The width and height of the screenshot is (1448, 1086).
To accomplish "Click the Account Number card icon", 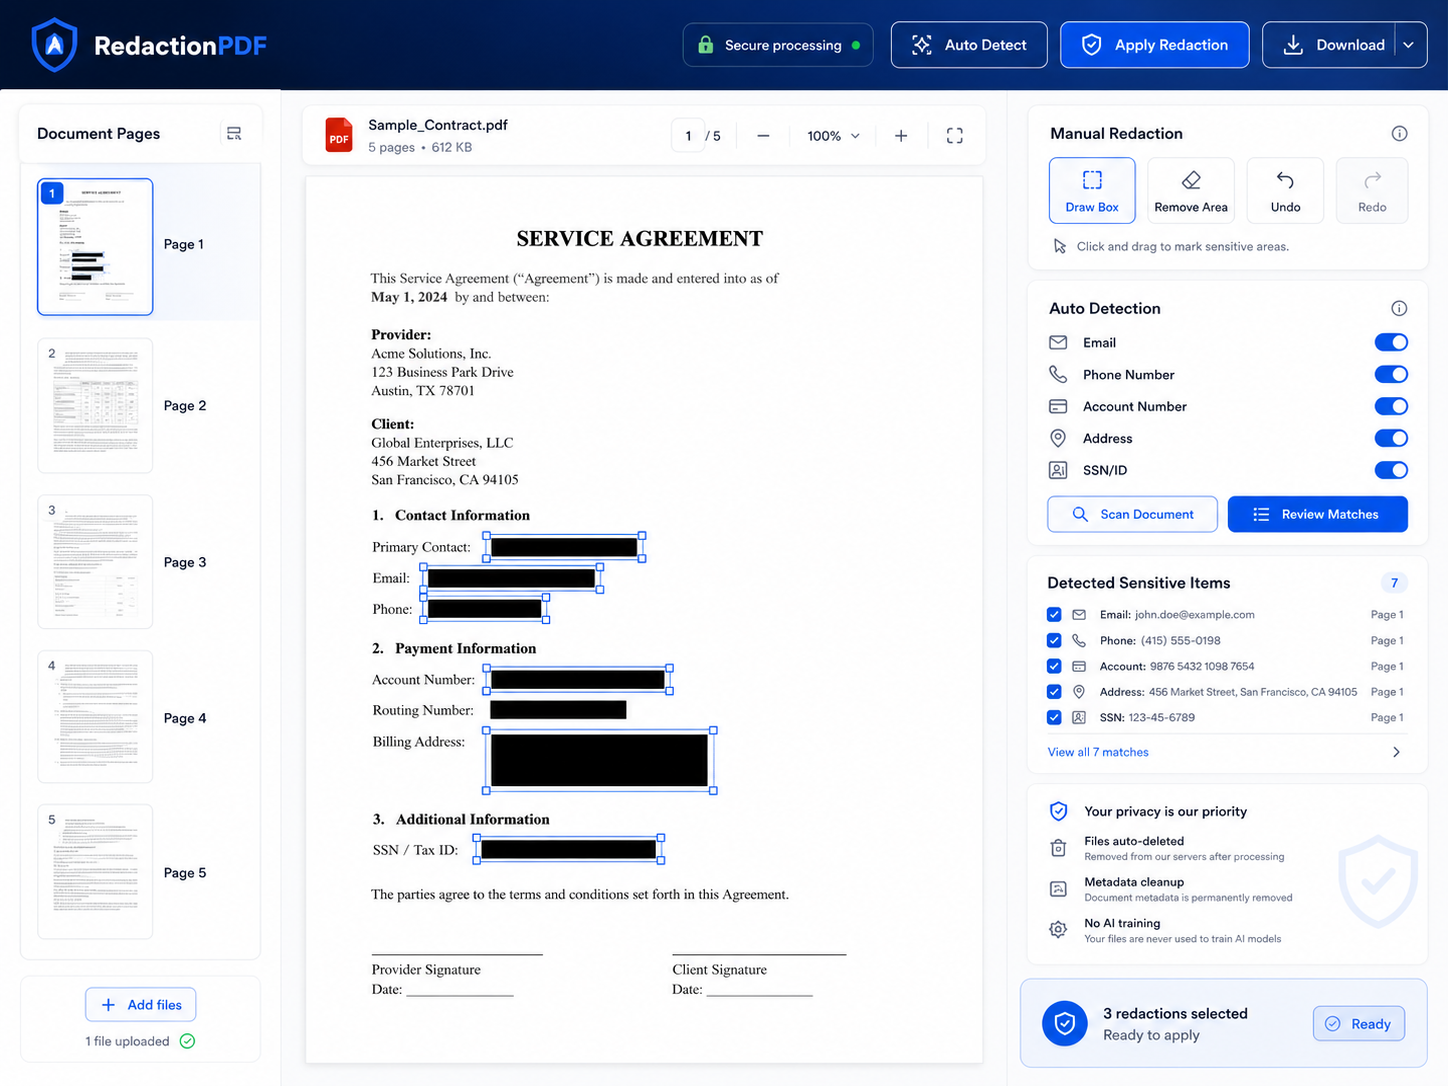I will coord(1058,406).
